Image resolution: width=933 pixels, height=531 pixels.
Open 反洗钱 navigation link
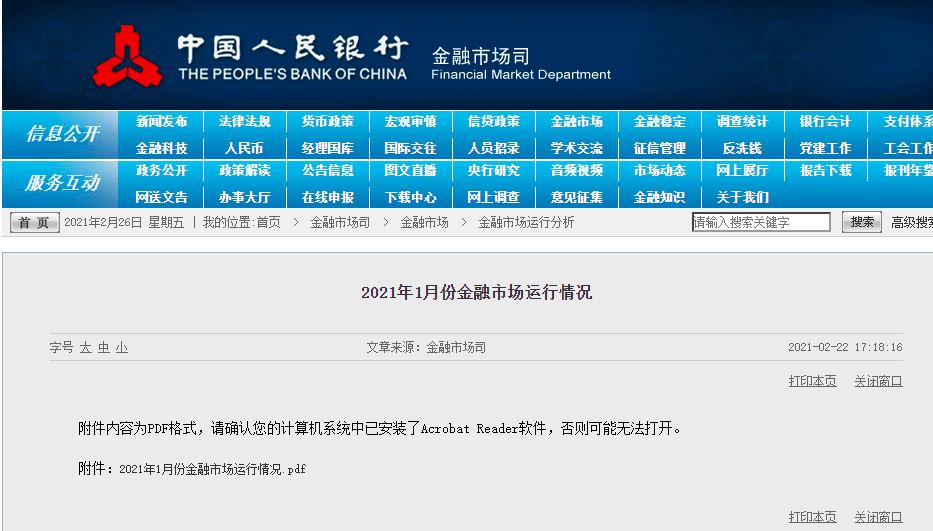743,148
